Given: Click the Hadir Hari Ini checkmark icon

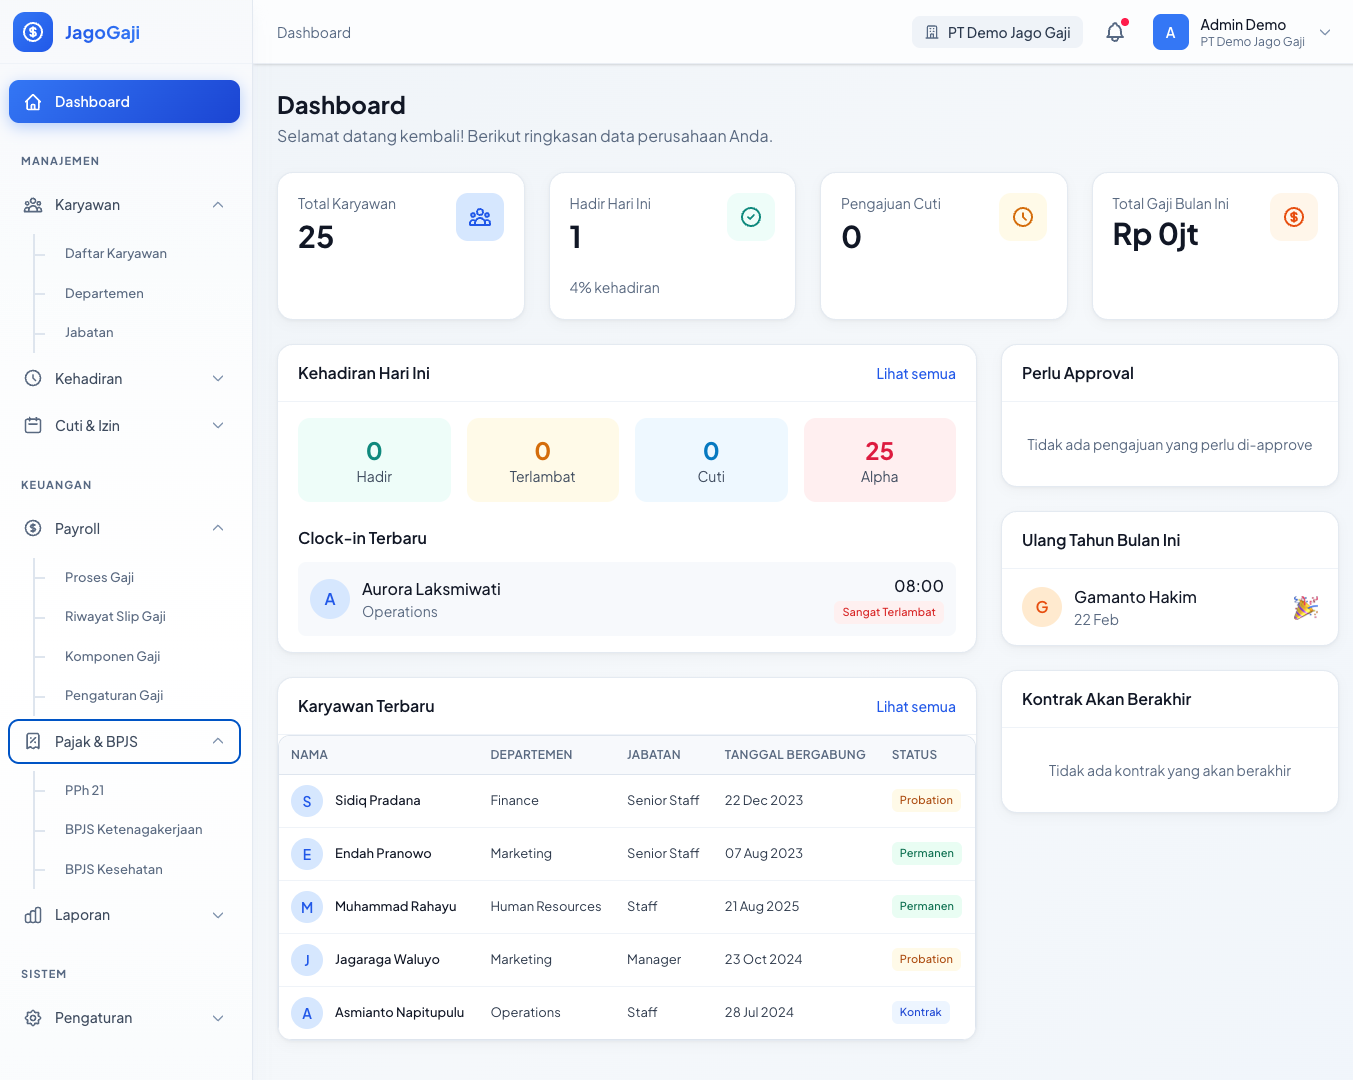Looking at the screenshot, I should click(751, 217).
